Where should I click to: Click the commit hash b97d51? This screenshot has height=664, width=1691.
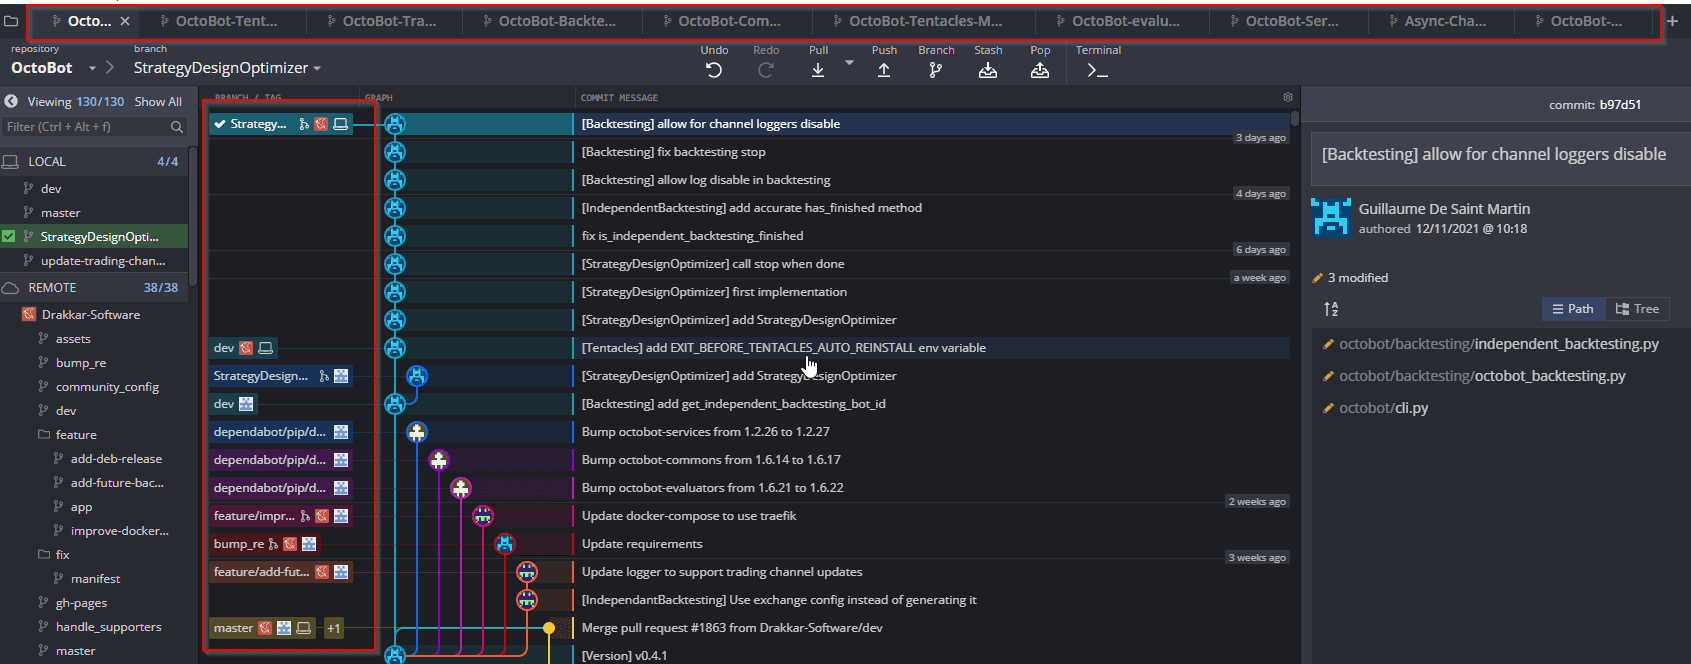coord(1620,104)
